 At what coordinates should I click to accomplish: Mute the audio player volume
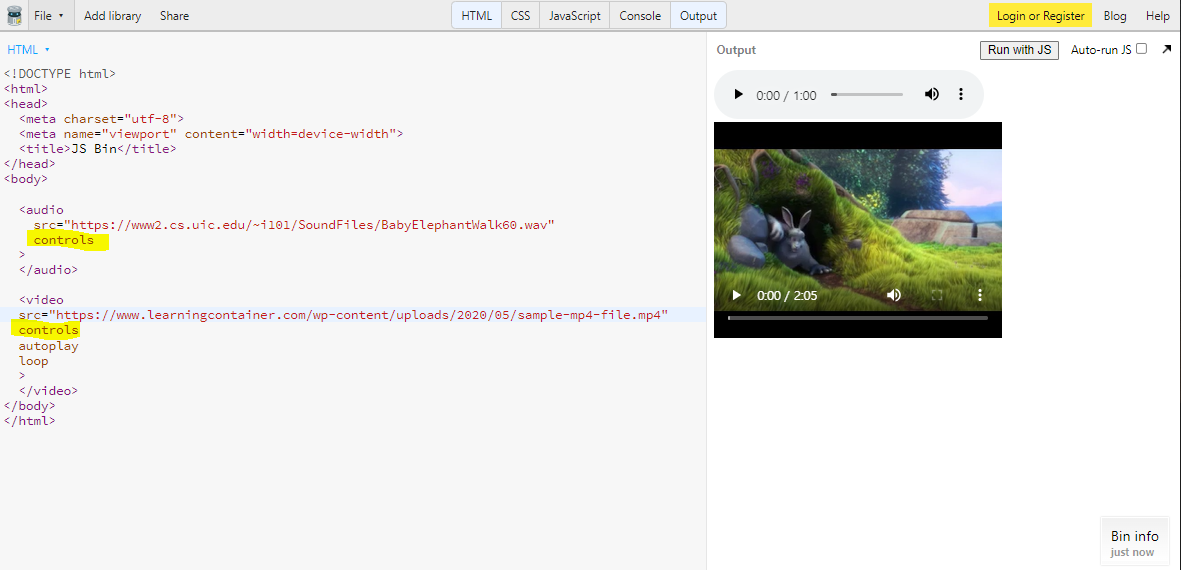tap(932, 95)
